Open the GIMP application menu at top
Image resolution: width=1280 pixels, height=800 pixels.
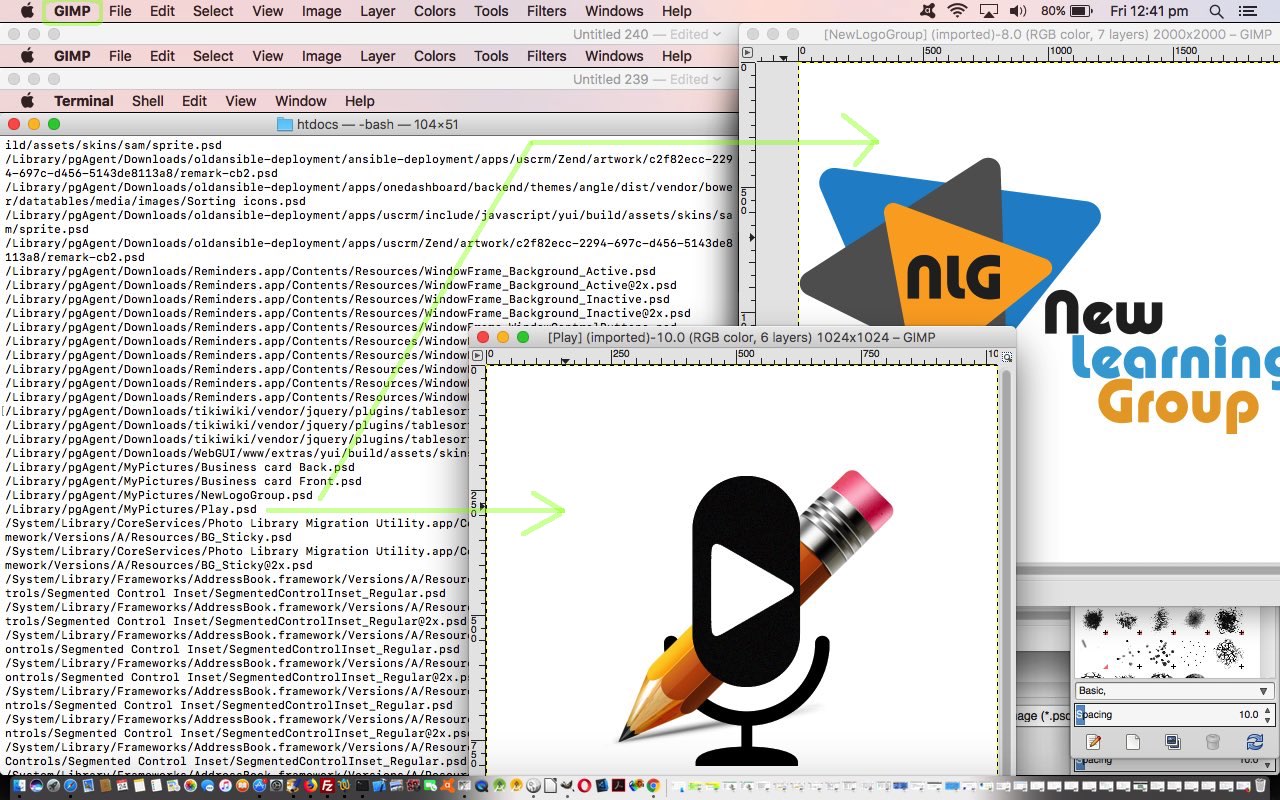tap(72, 11)
